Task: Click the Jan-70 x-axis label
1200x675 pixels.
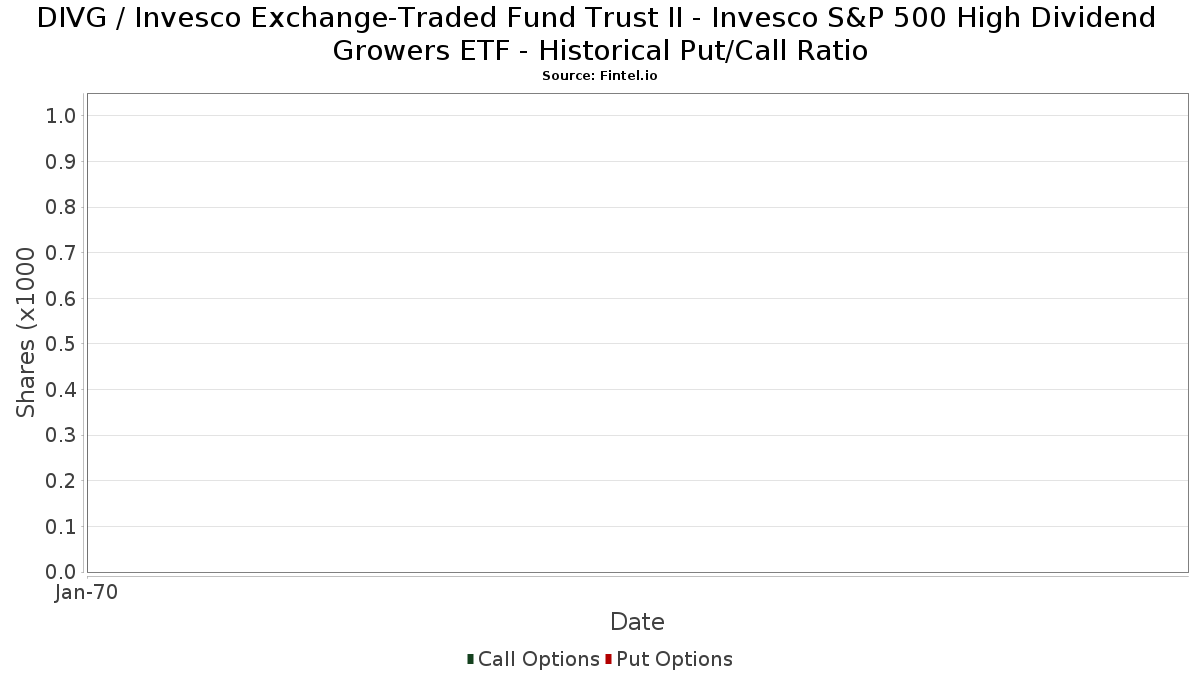Action: point(87,593)
